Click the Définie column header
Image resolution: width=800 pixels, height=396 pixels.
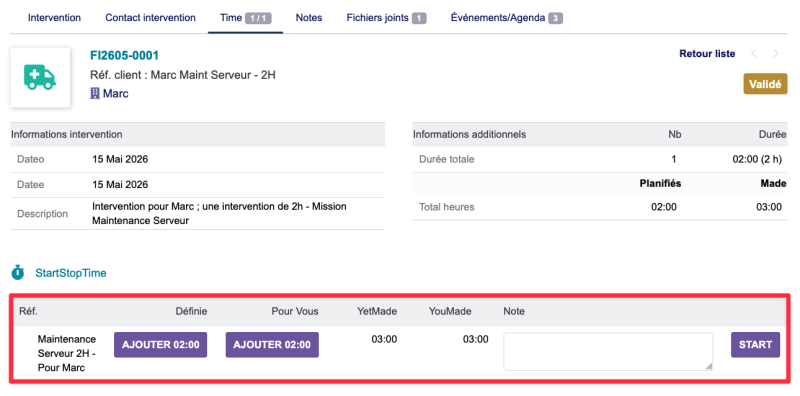click(x=191, y=311)
